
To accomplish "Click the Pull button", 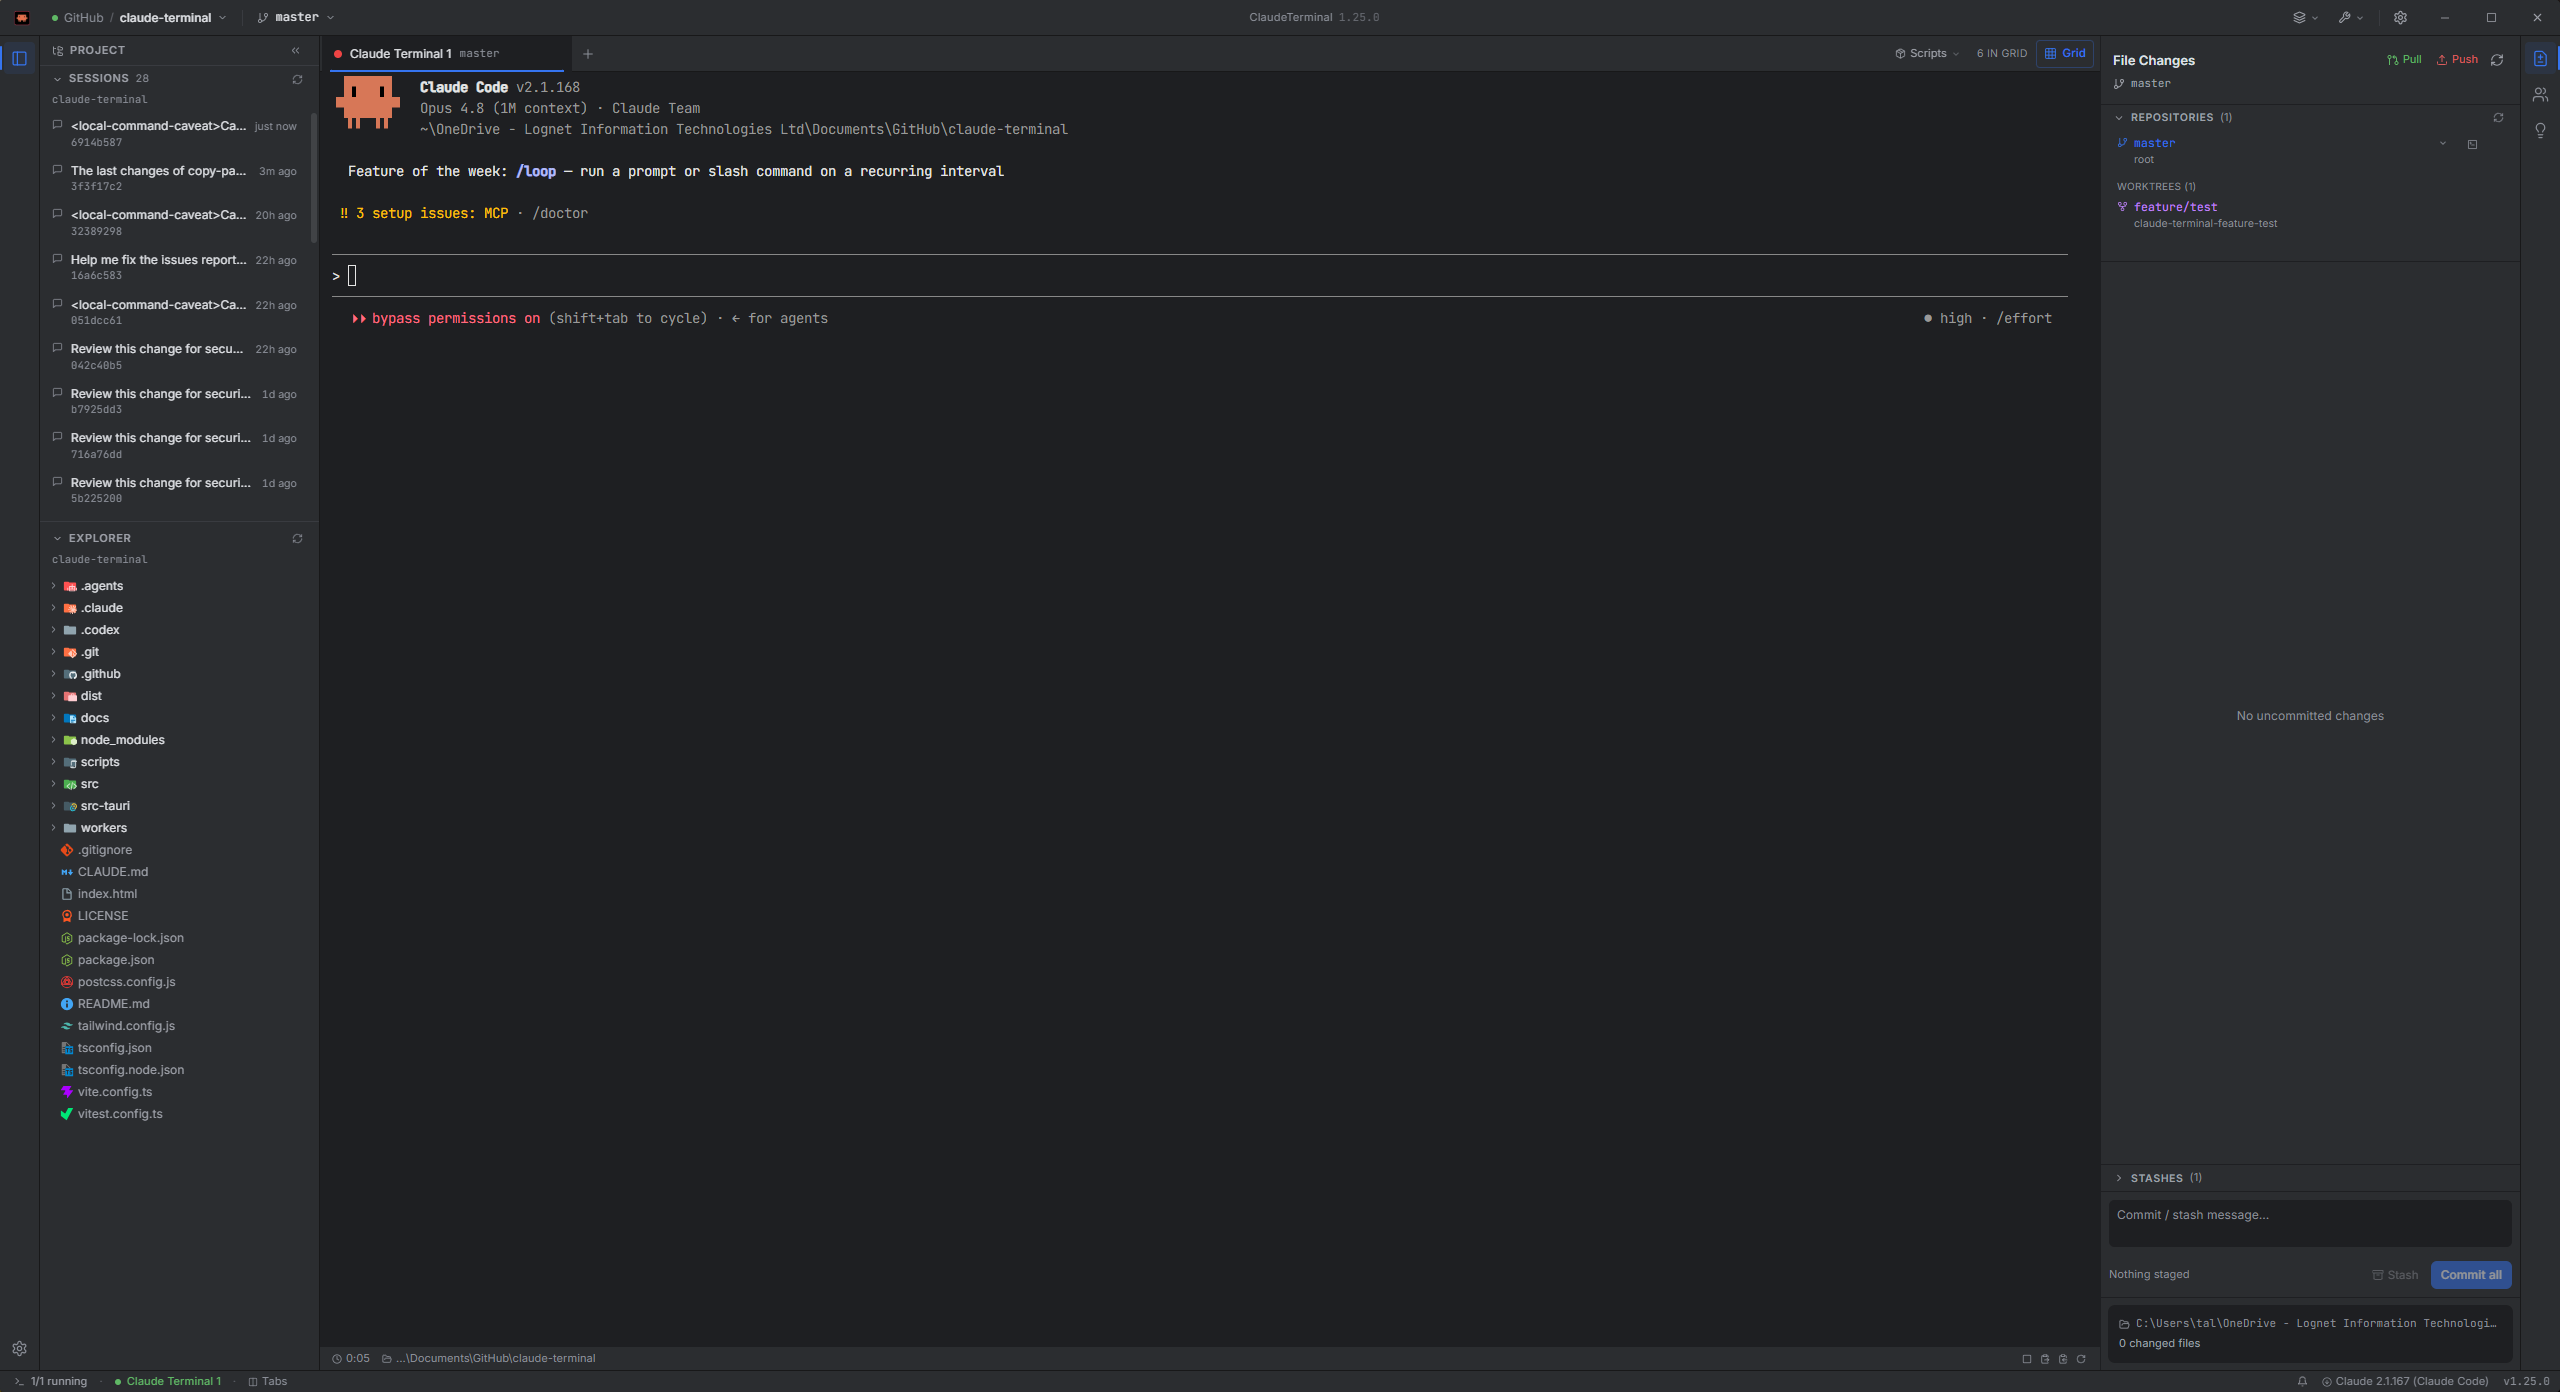I will 2404,60.
